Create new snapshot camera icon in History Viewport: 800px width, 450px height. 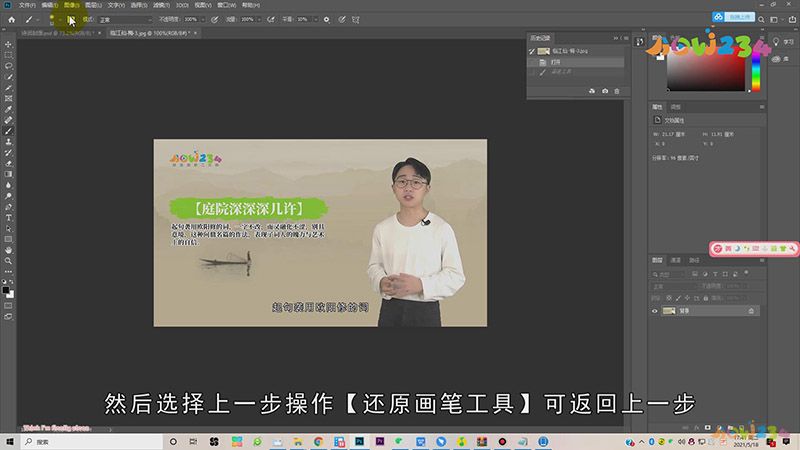click(x=605, y=91)
